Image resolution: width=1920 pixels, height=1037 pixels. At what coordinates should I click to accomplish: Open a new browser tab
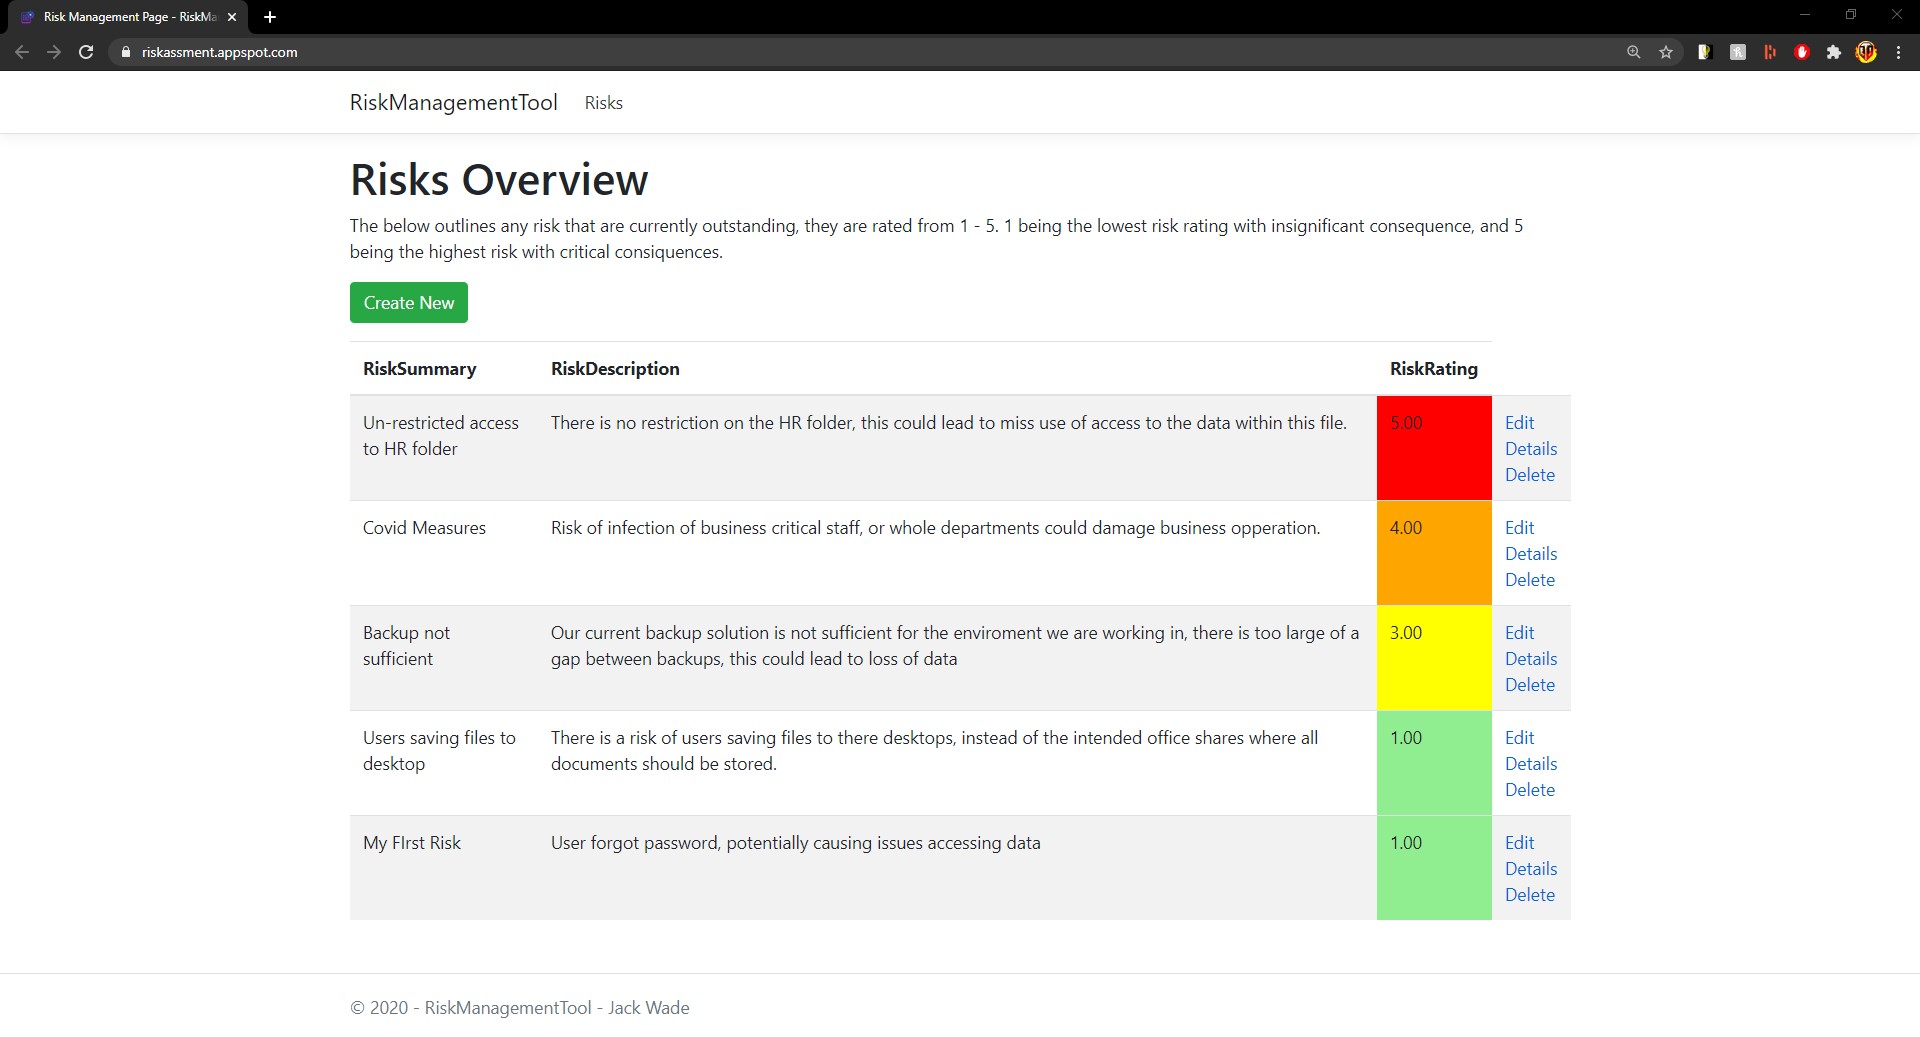pyautogui.click(x=270, y=17)
